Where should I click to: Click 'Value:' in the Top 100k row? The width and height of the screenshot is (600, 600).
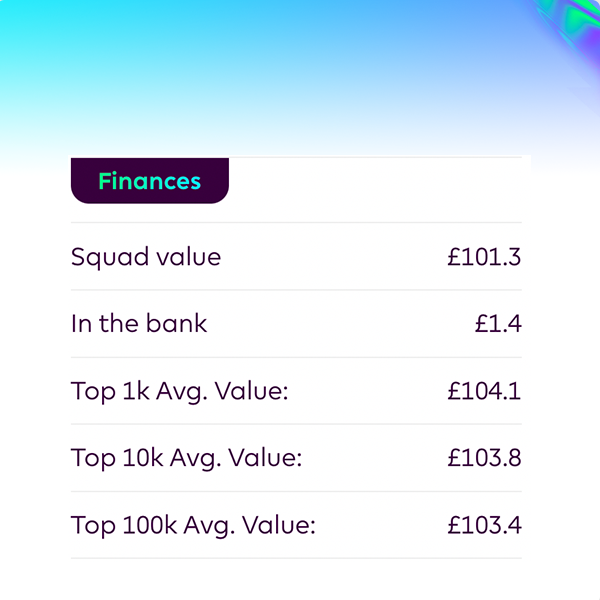click(279, 525)
